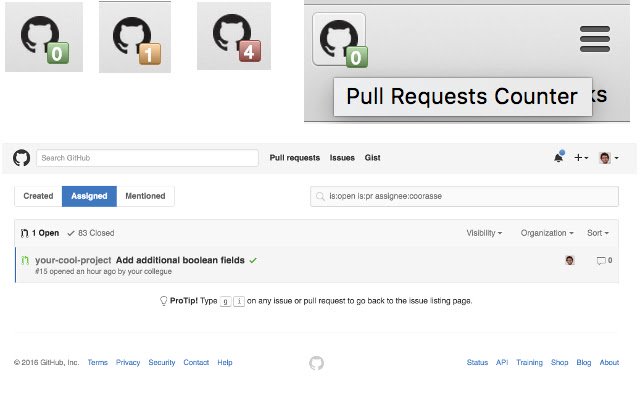Open notifications bell icon
Image resolution: width=640 pixels, height=400 pixels.
[559, 157]
